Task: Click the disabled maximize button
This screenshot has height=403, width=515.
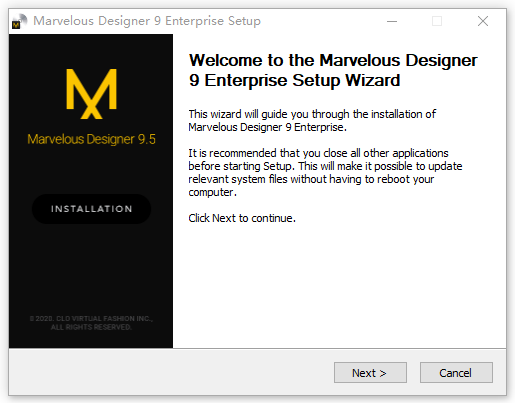Action: (x=437, y=21)
